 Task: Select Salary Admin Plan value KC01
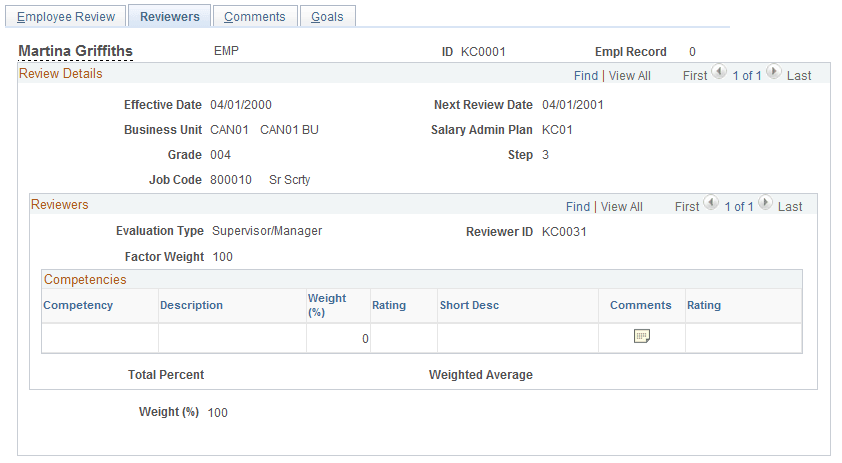pyautogui.click(x=557, y=130)
